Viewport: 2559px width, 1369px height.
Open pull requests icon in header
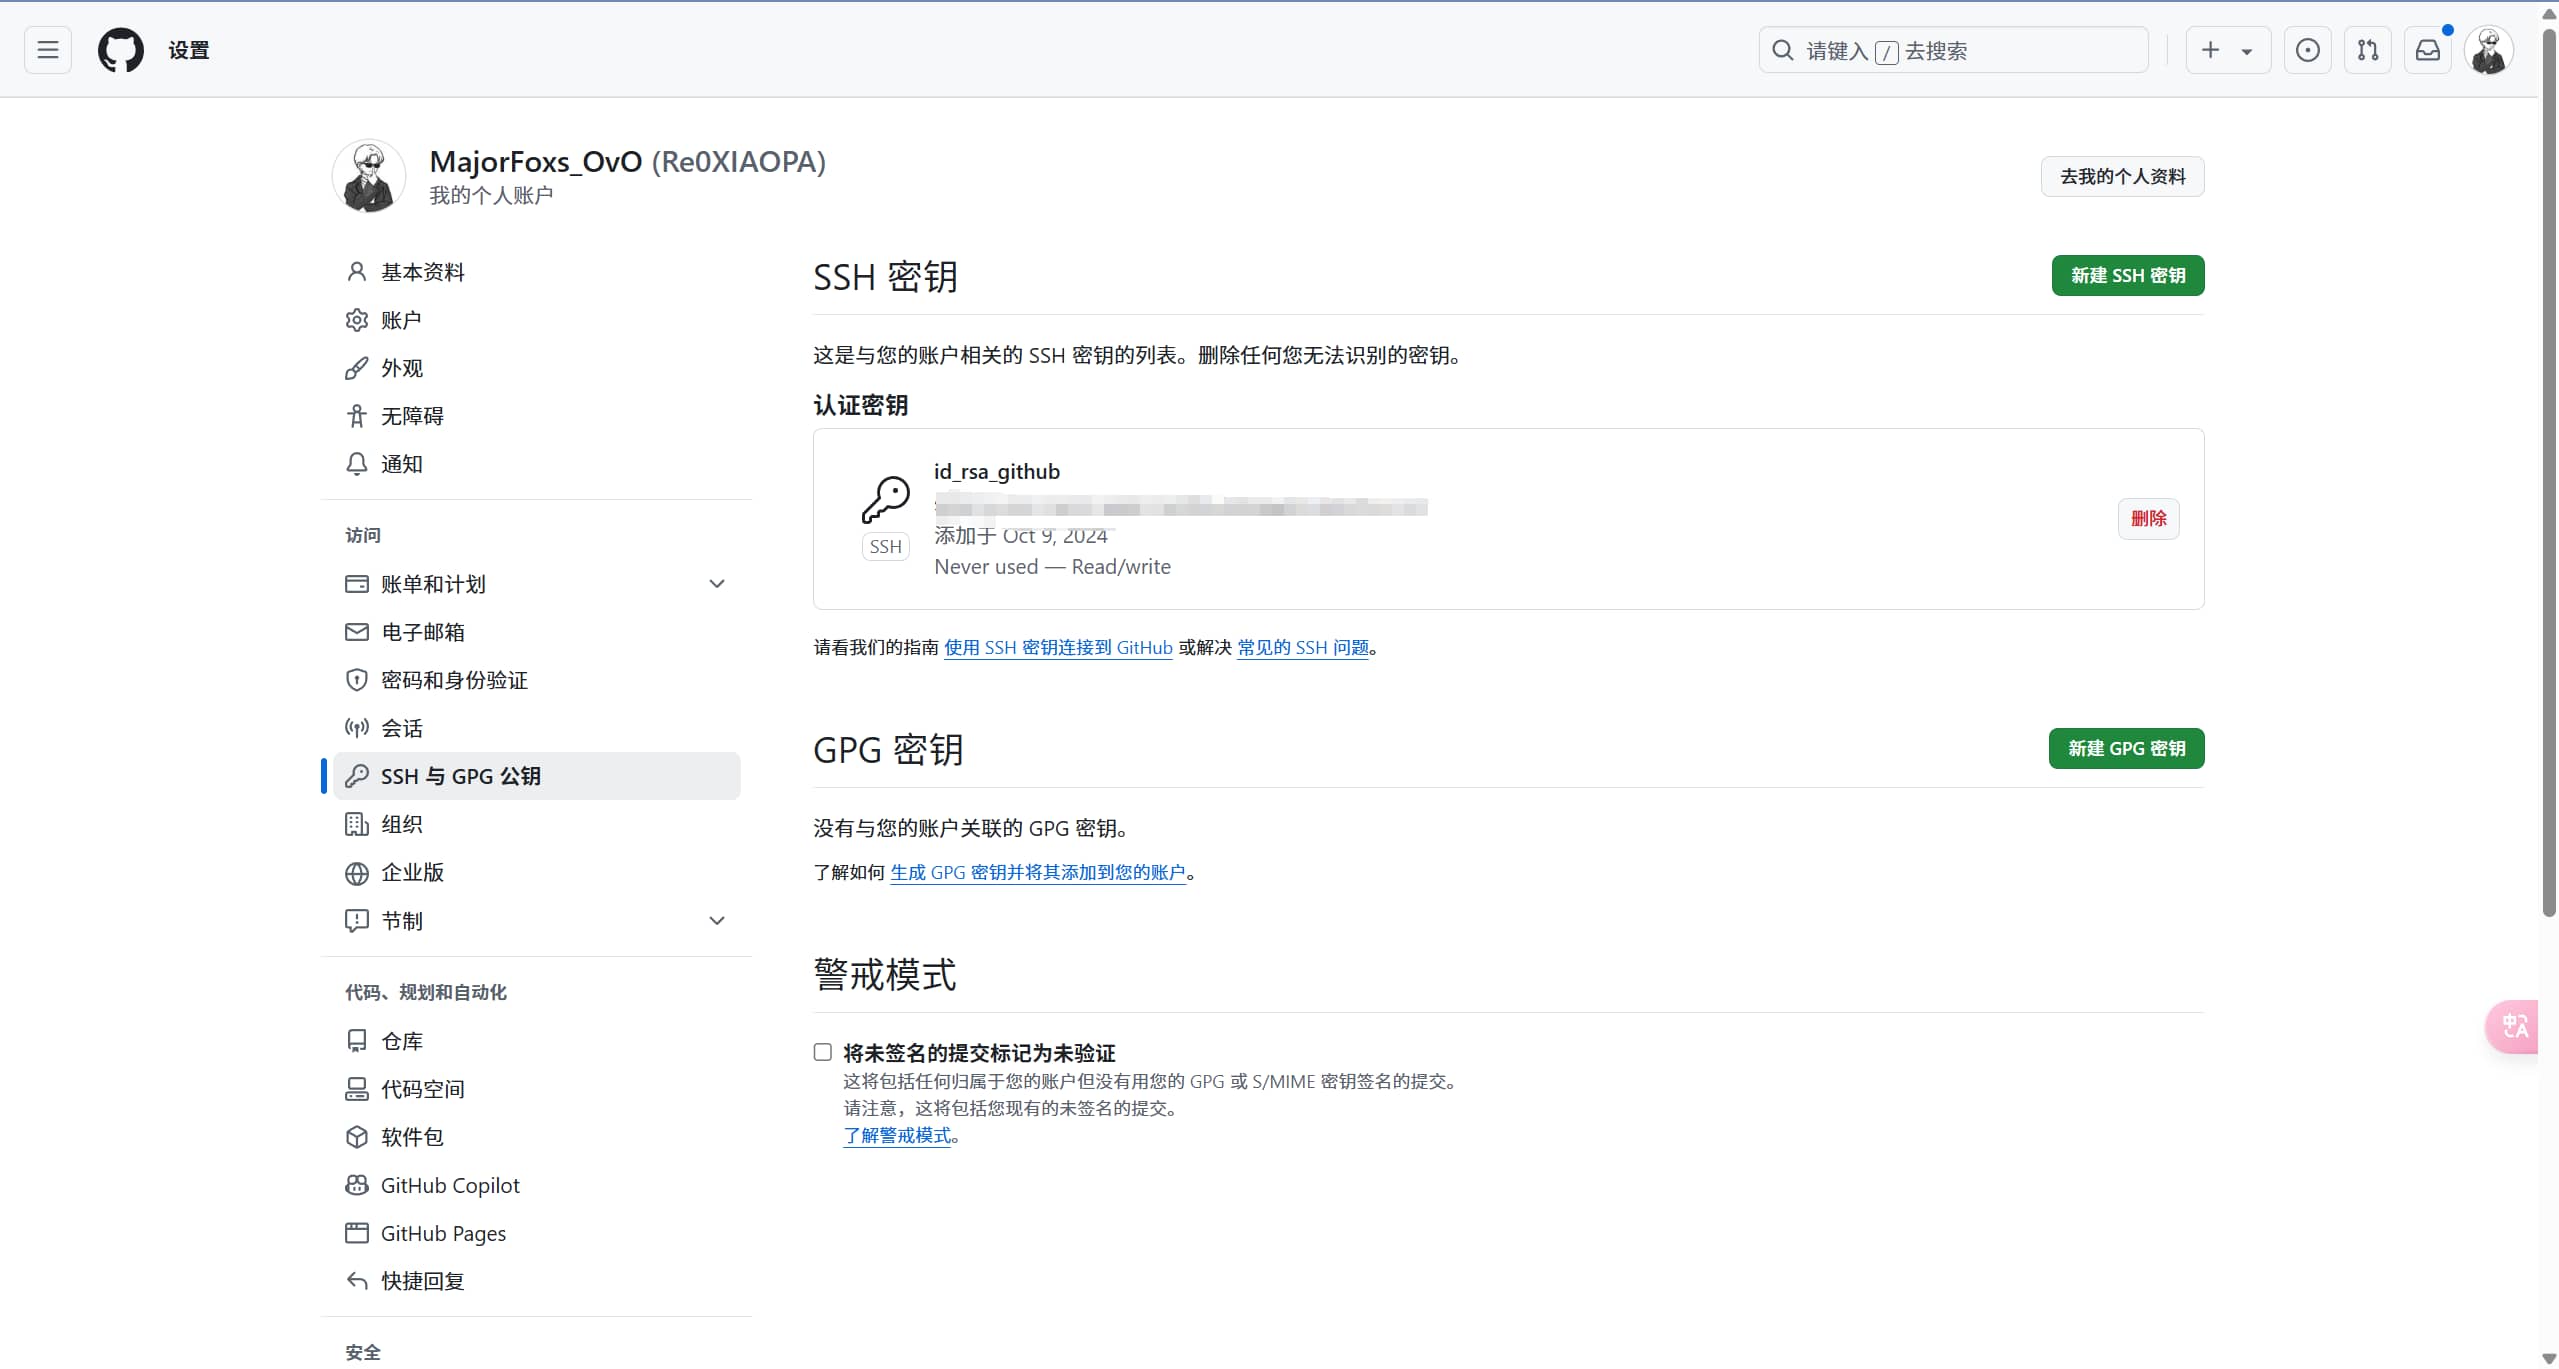click(2367, 50)
